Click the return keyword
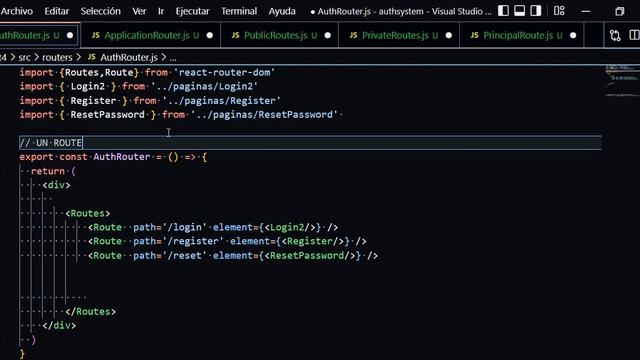Screen dimensions: 640x360 [48, 171]
